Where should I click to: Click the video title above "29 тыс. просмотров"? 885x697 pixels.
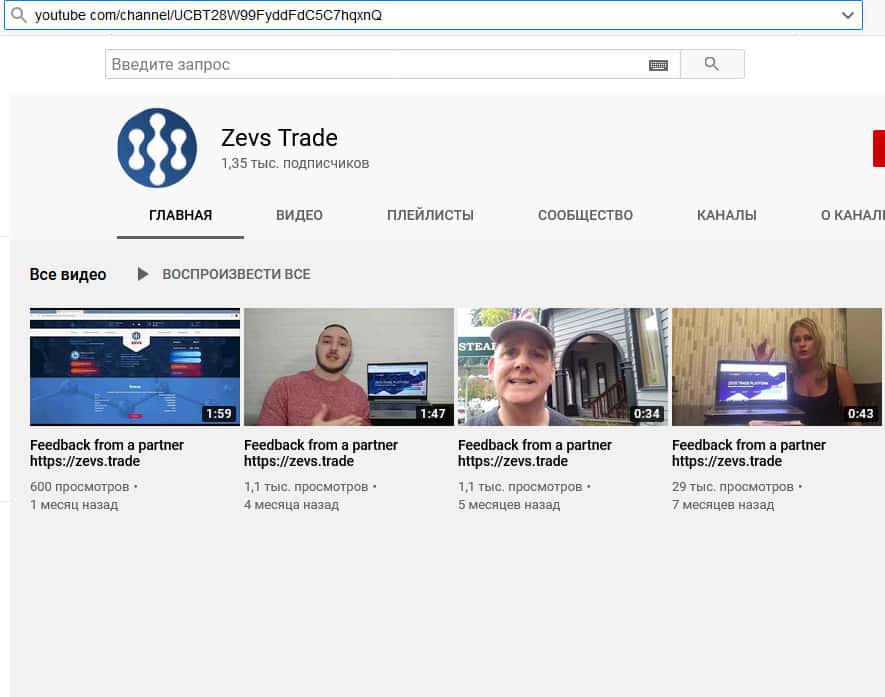pos(749,453)
